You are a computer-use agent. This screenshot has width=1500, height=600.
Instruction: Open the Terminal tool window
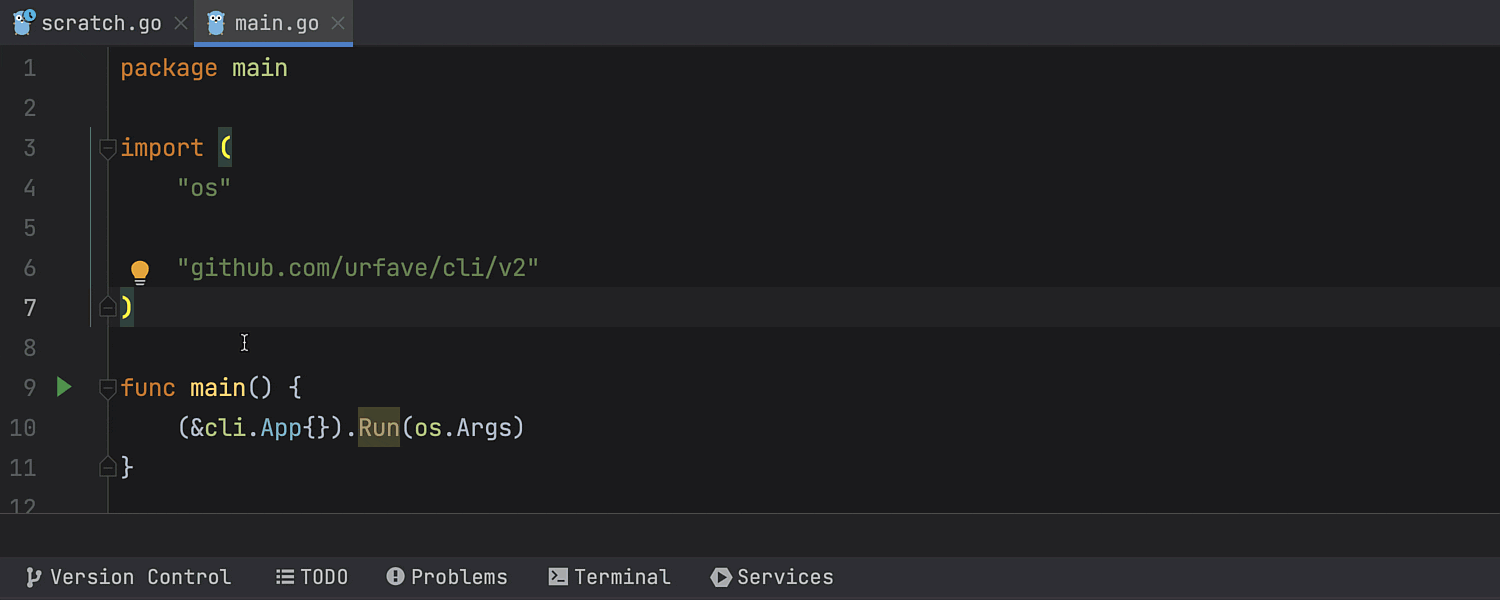[x=609, y=577]
